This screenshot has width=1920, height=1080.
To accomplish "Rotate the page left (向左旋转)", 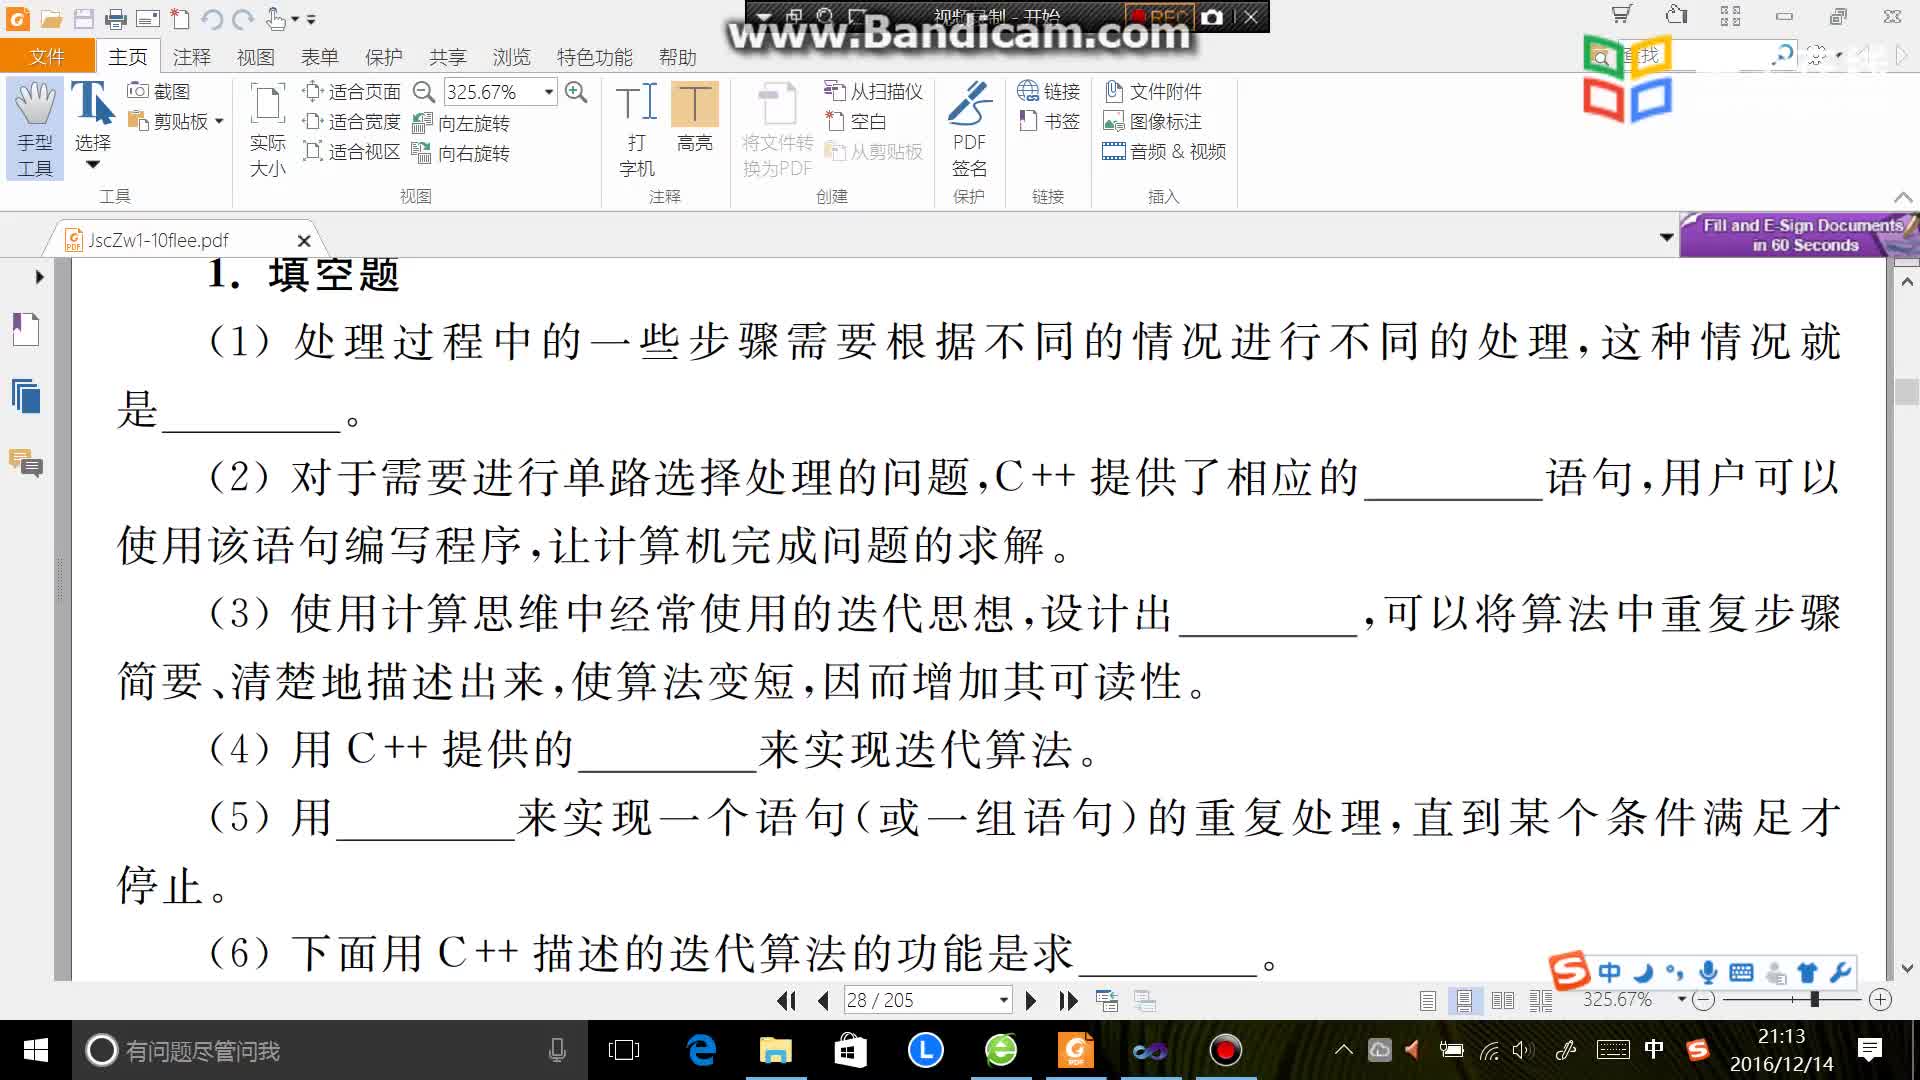I will 461,123.
